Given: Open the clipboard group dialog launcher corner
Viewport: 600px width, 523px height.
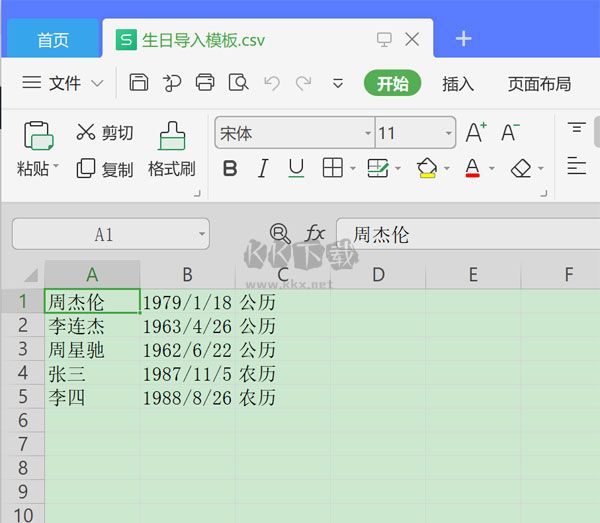Looking at the screenshot, I should [197, 194].
